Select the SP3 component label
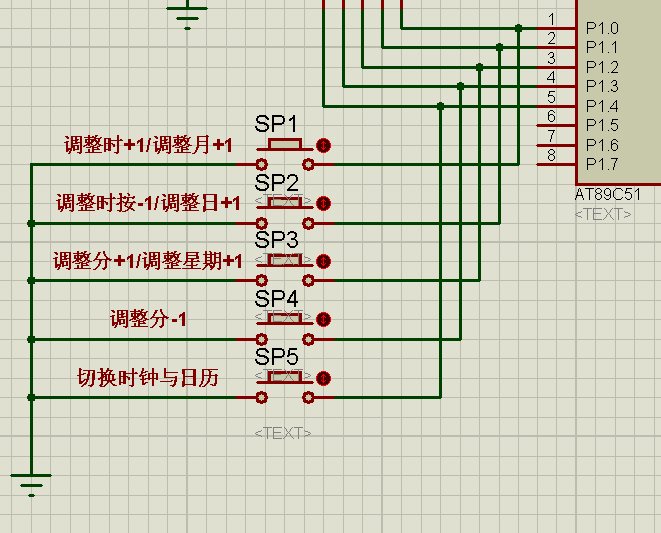Image resolution: width=661 pixels, height=533 pixels. pyautogui.click(x=276, y=240)
